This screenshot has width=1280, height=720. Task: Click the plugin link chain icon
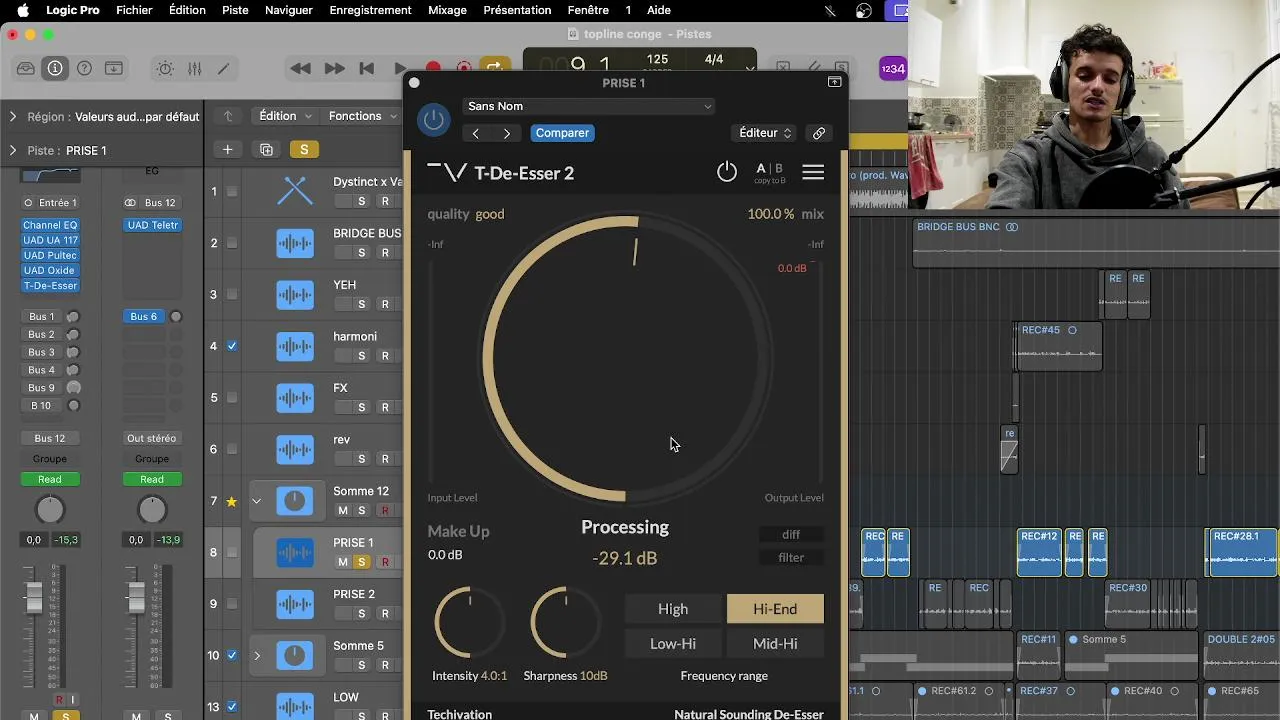point(819,133)
